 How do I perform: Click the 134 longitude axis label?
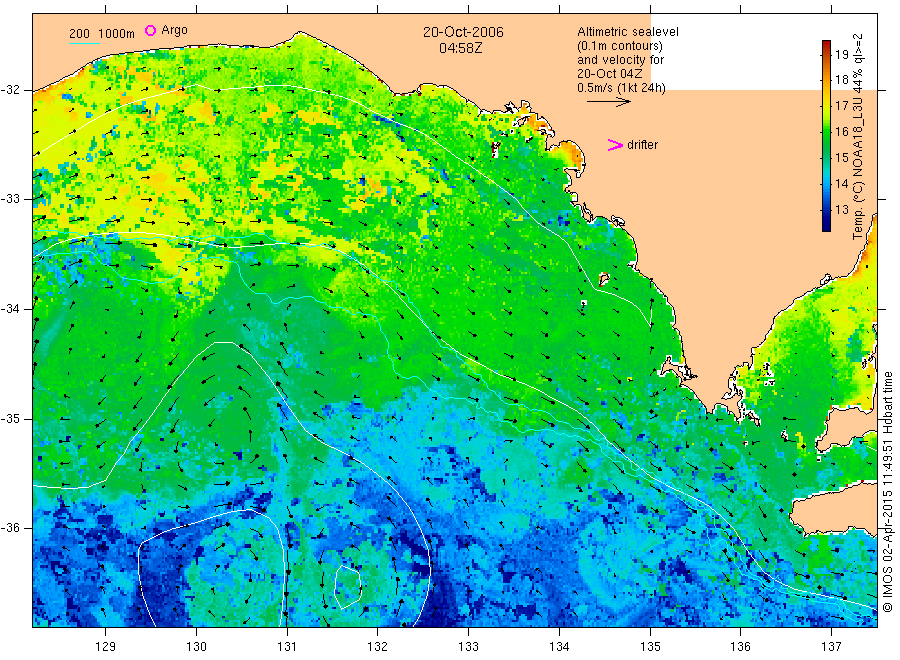tap(559, 647)
